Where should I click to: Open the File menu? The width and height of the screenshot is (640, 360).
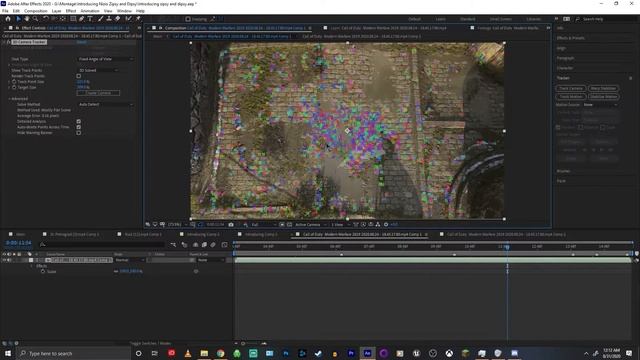(5, 11)
